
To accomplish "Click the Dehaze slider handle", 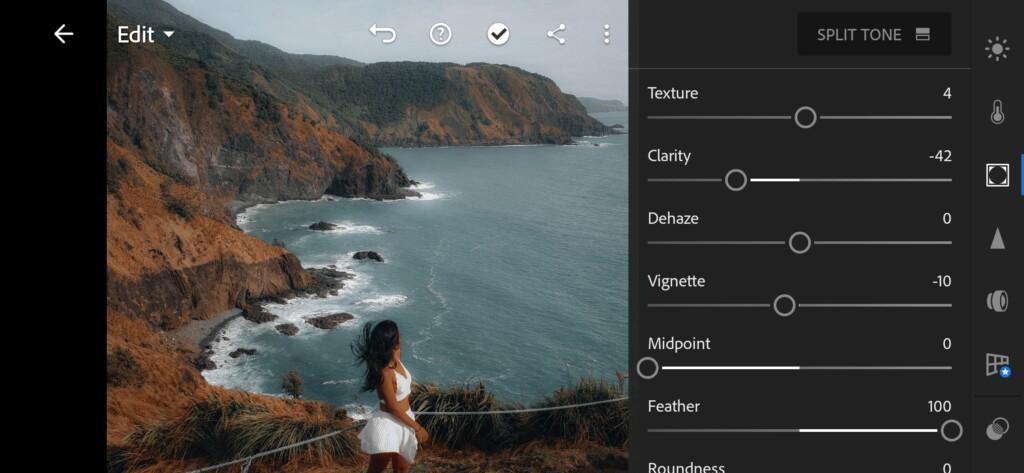I will click(799, 243).
